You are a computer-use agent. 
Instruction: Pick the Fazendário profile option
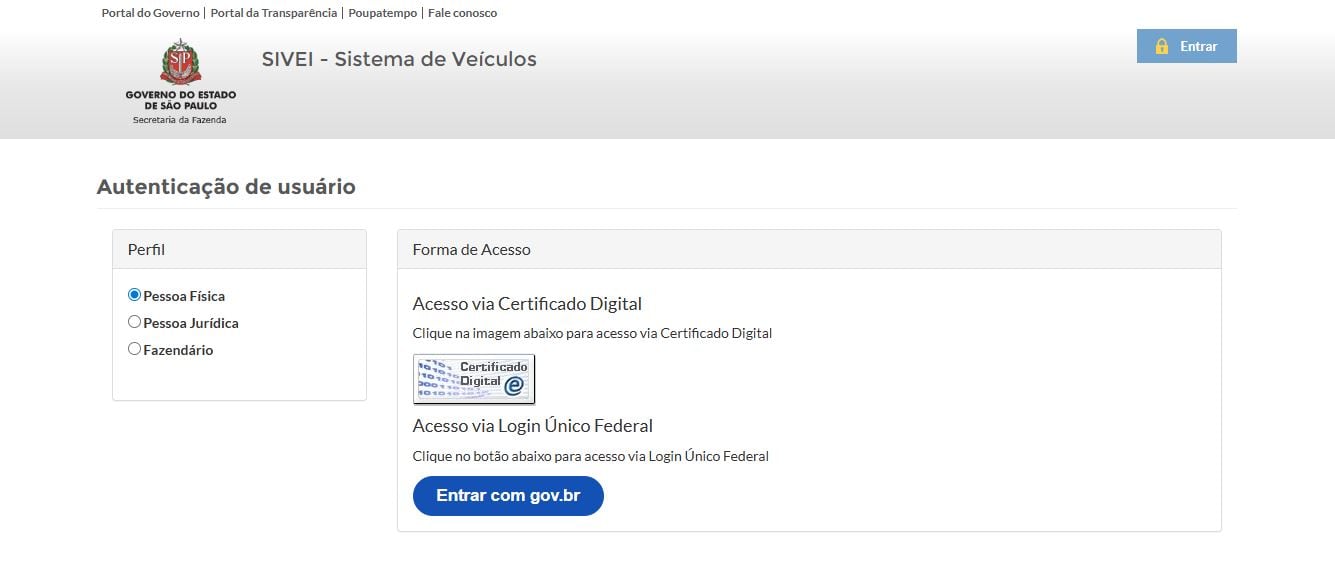[x=135, y=349]
